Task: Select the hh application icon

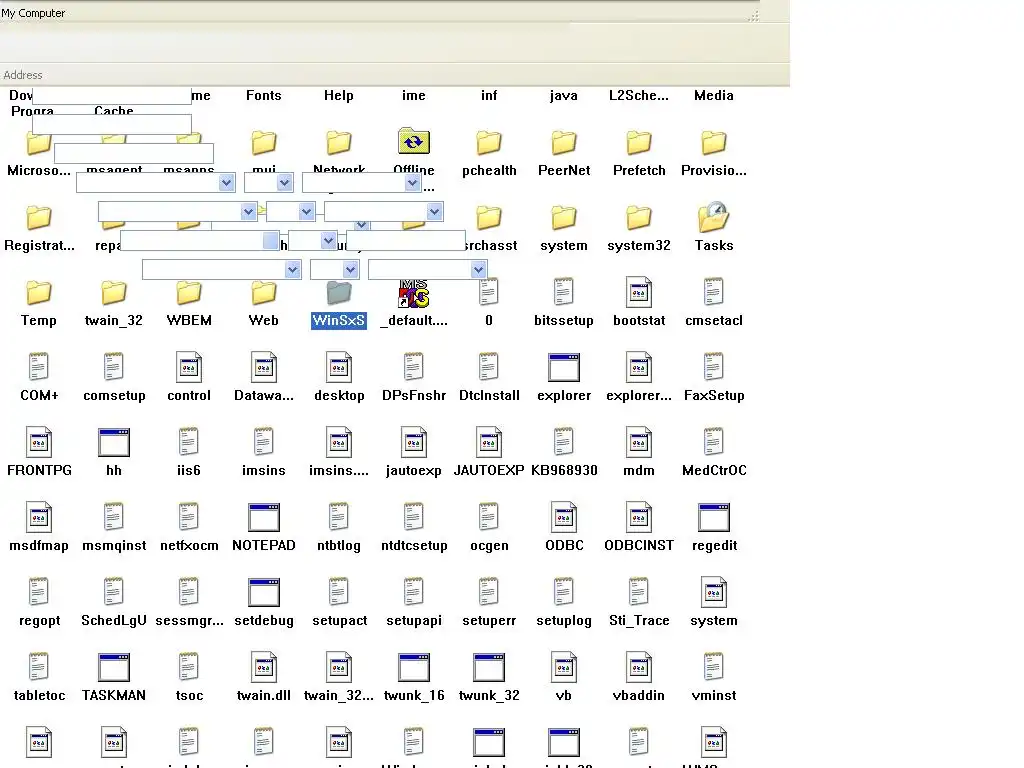Action: (114, 442)
